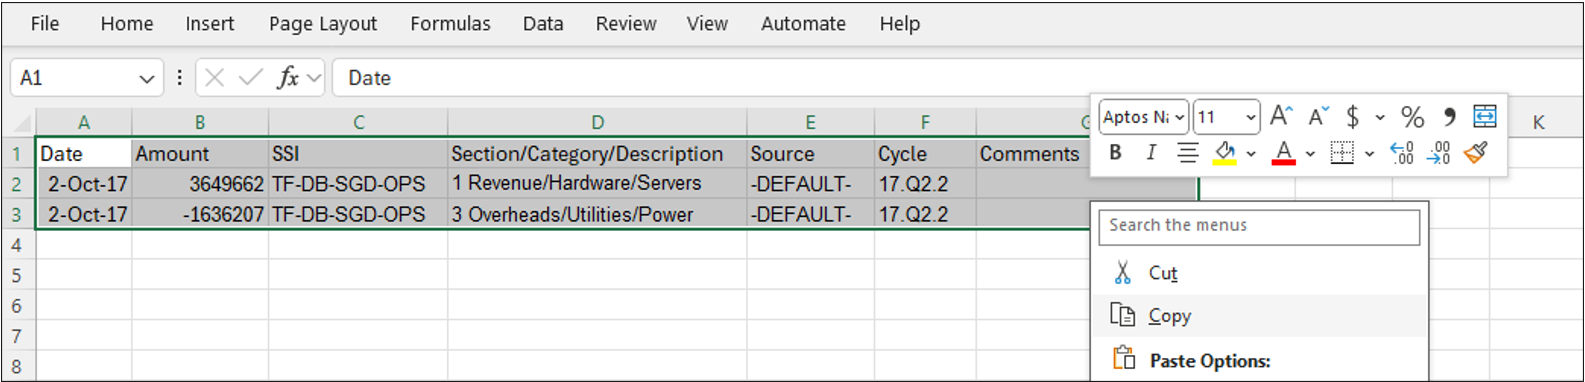The height and width of the screenshot is (382, 1585).
Task: Expand accounting format dropdown arrow
Action: tap(1380, 118)
